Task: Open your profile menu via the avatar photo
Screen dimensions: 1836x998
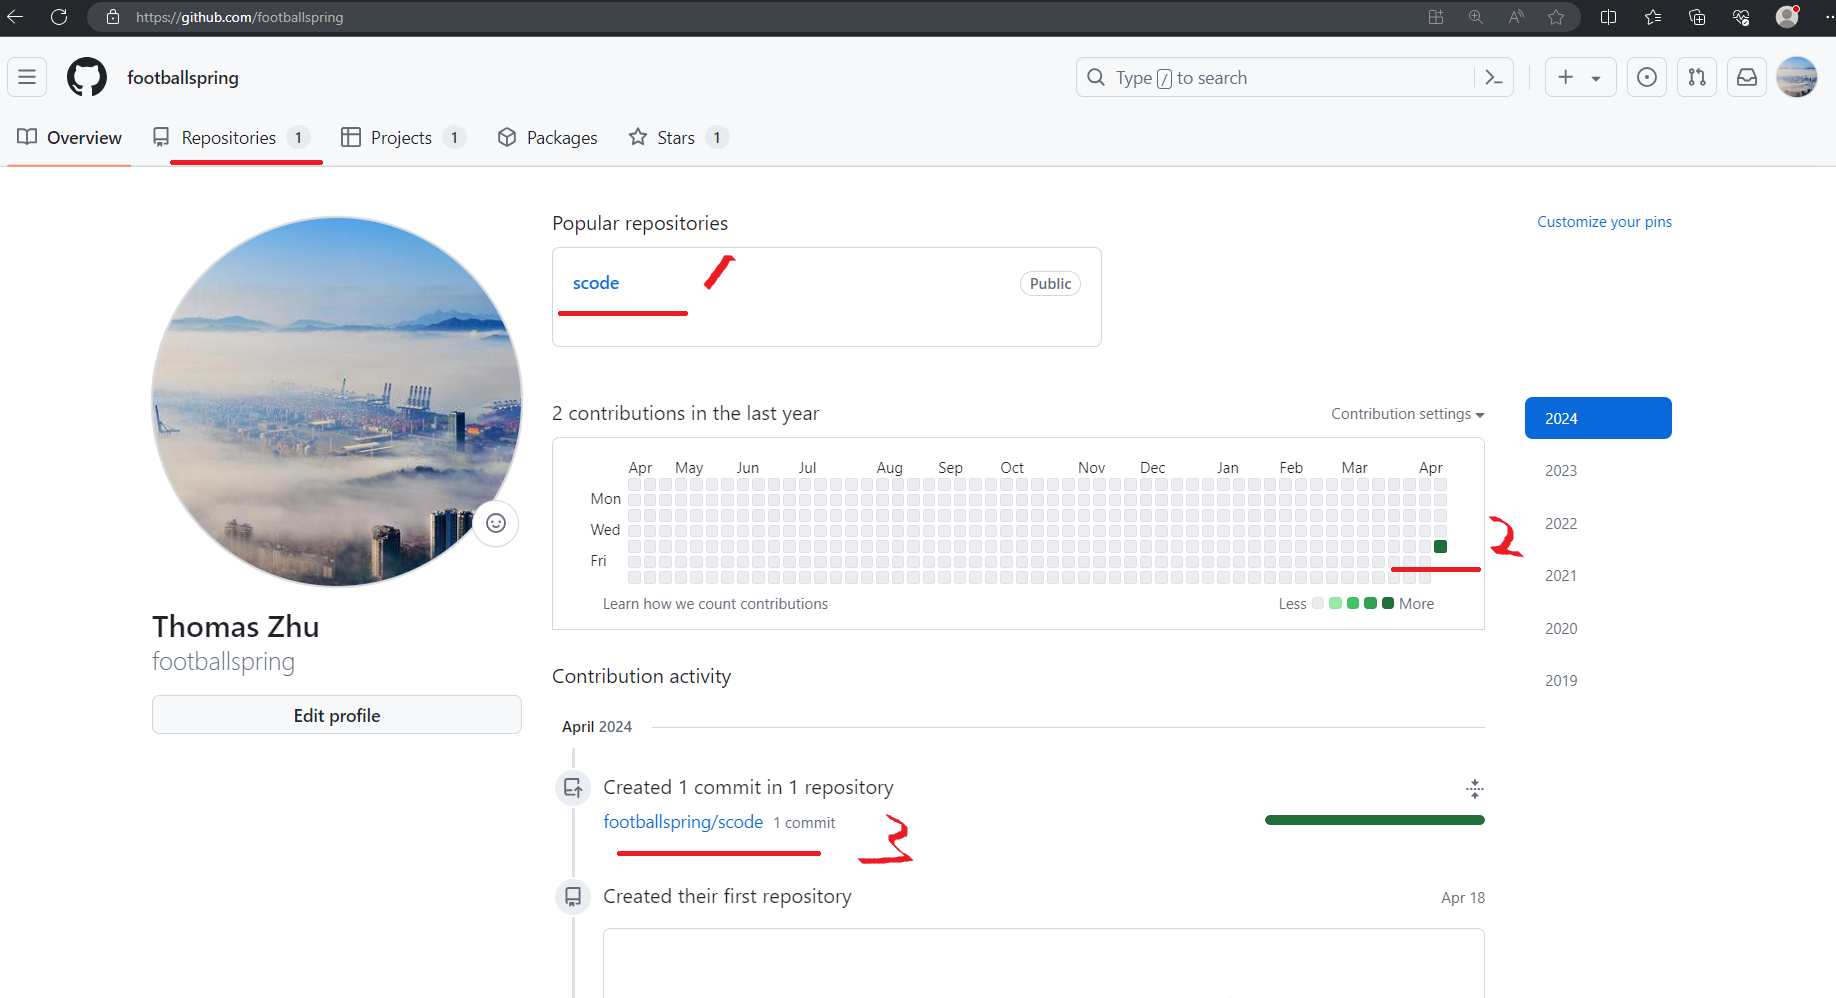Action: [1797, 77]
